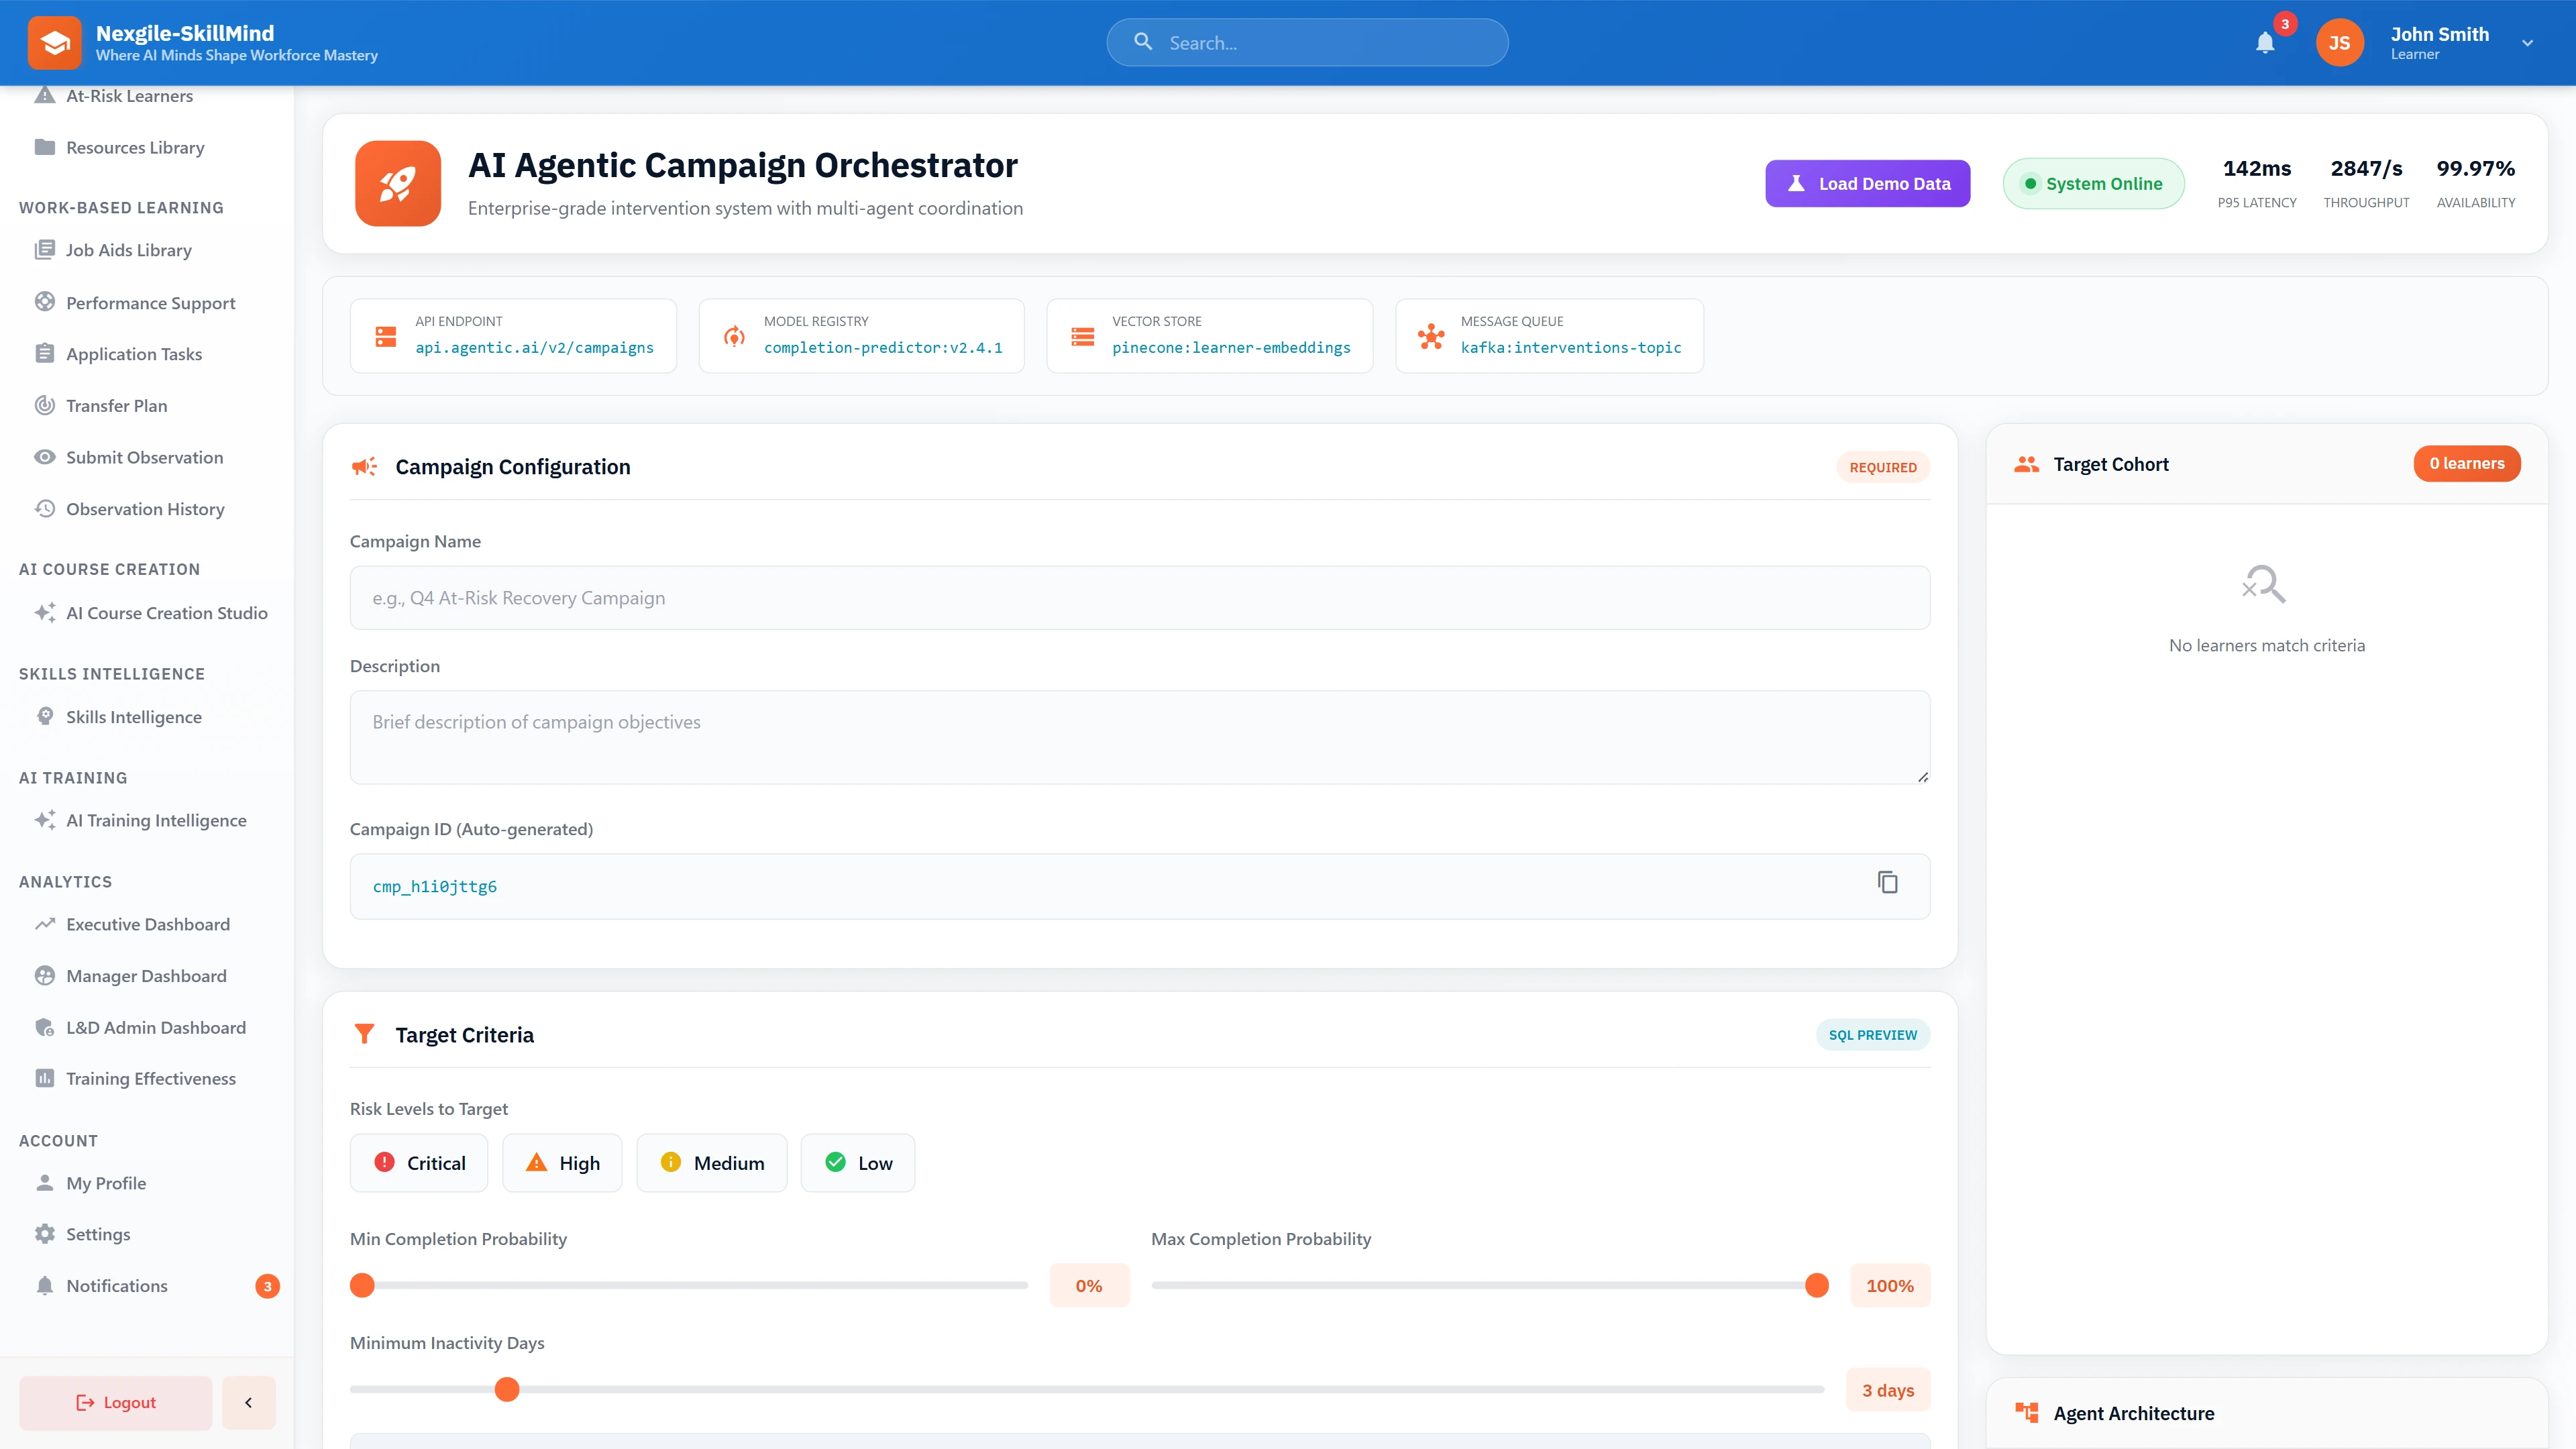Click the AI Agentic Campaign Orchestrator rocket icon
2576x1449 pixels.
pos(397,183)
